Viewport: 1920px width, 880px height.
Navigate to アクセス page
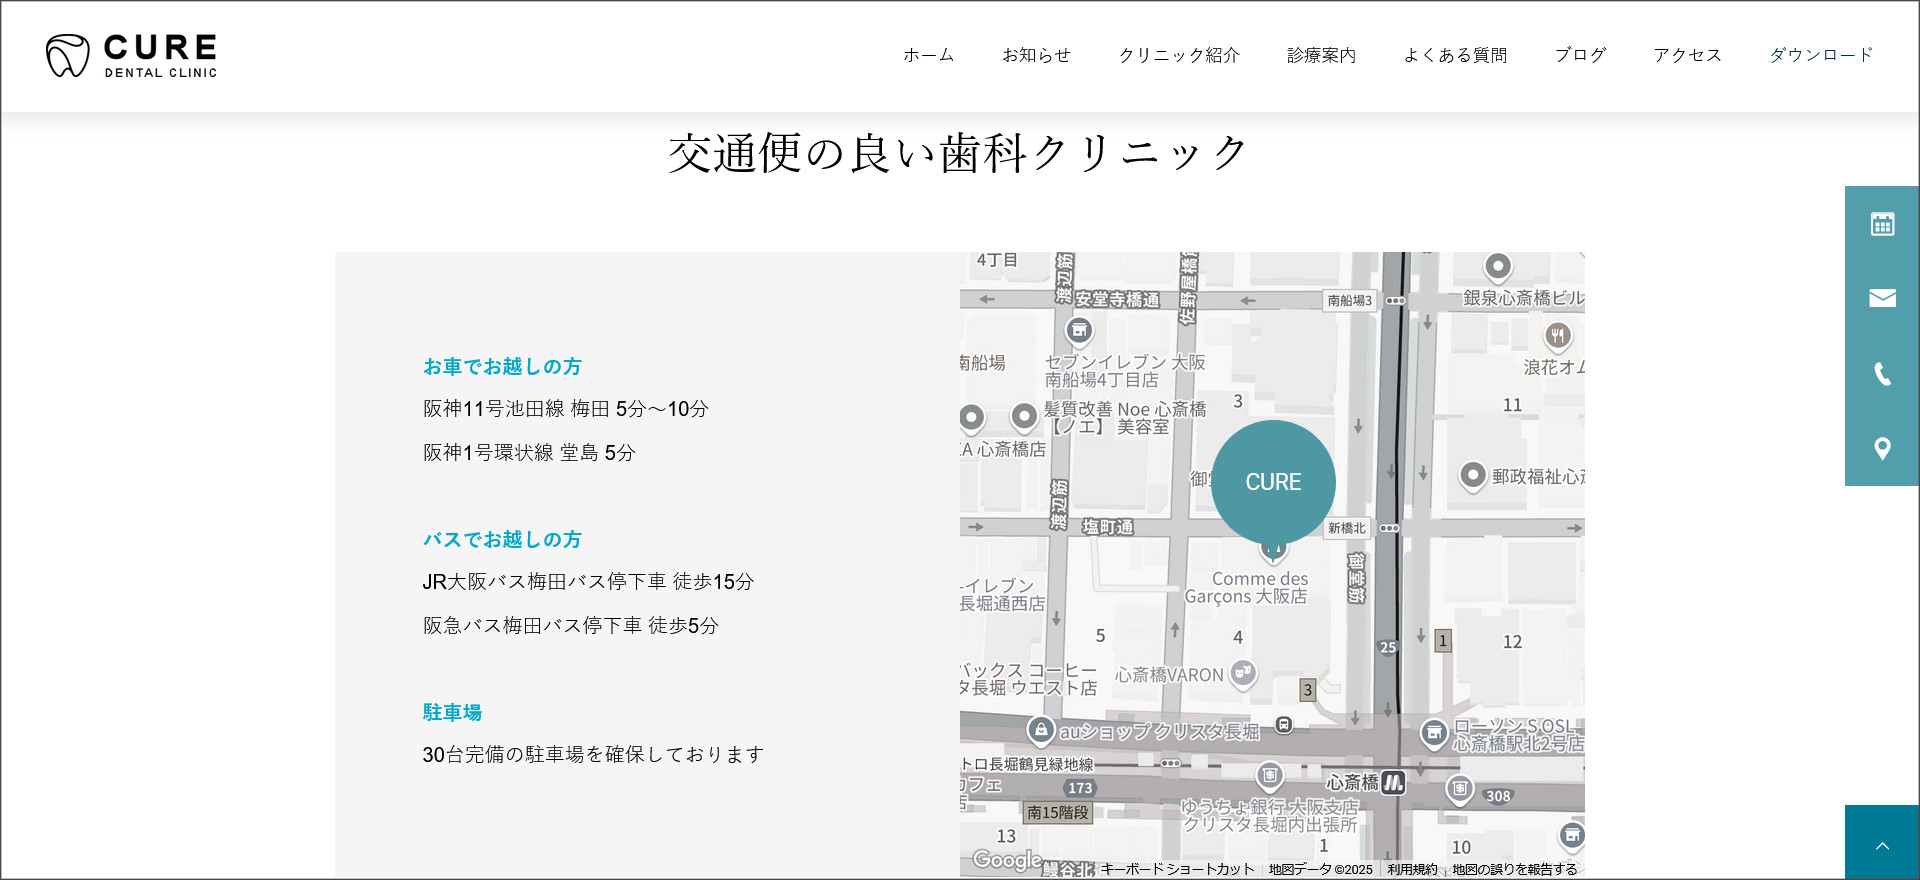coord(1687,55)
